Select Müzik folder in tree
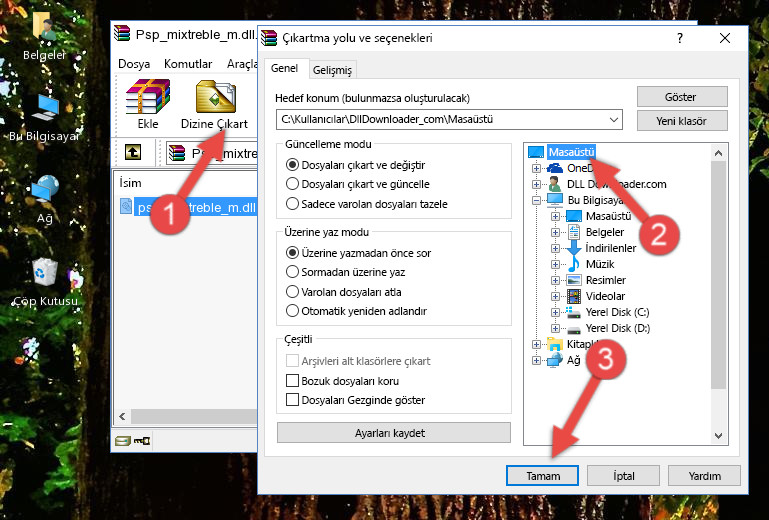 [600, 264]
